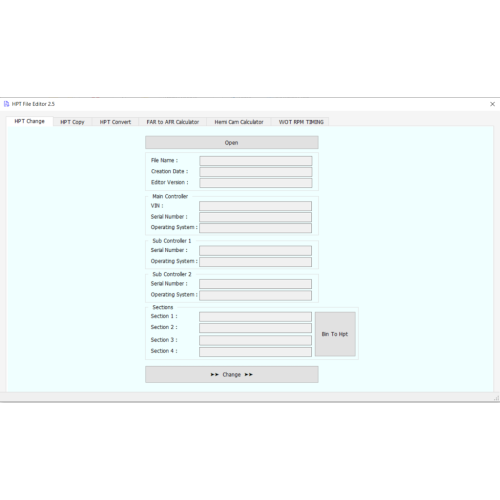The height and width of the screenshot is (500, 500).
Task: Click the Bin To Hpt button
Action: pos(335,334)
